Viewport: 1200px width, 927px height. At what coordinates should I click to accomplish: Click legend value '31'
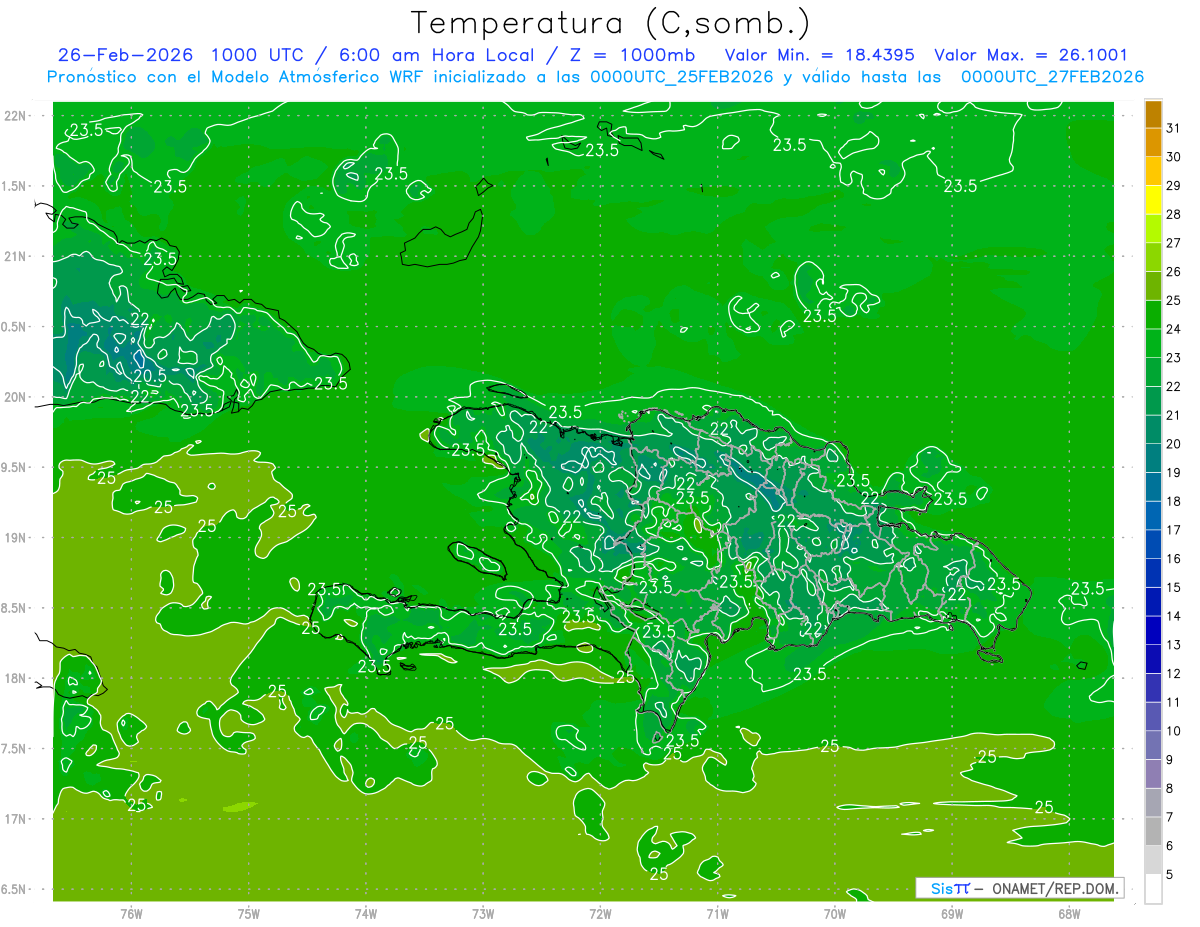(x=1174, y=128)
